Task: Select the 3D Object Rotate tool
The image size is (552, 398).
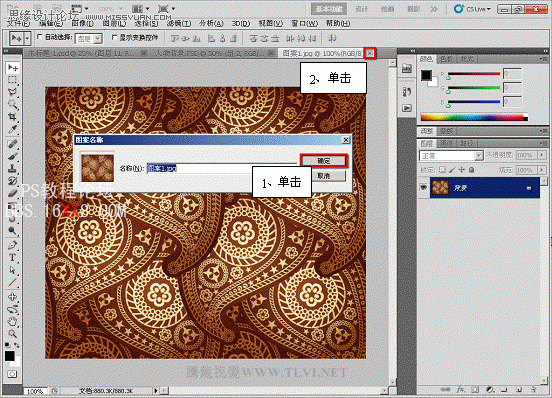Action: tap(13, 297)
